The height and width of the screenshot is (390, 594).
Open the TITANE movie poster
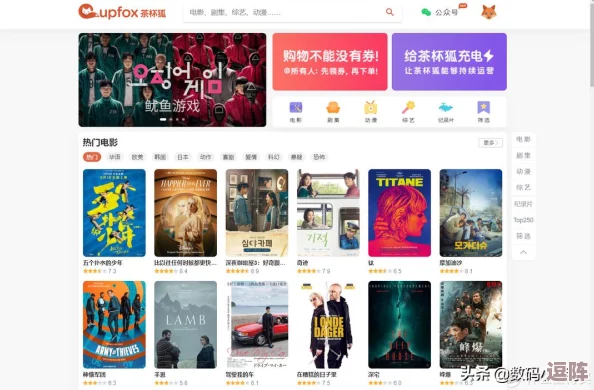coord(399,213)
